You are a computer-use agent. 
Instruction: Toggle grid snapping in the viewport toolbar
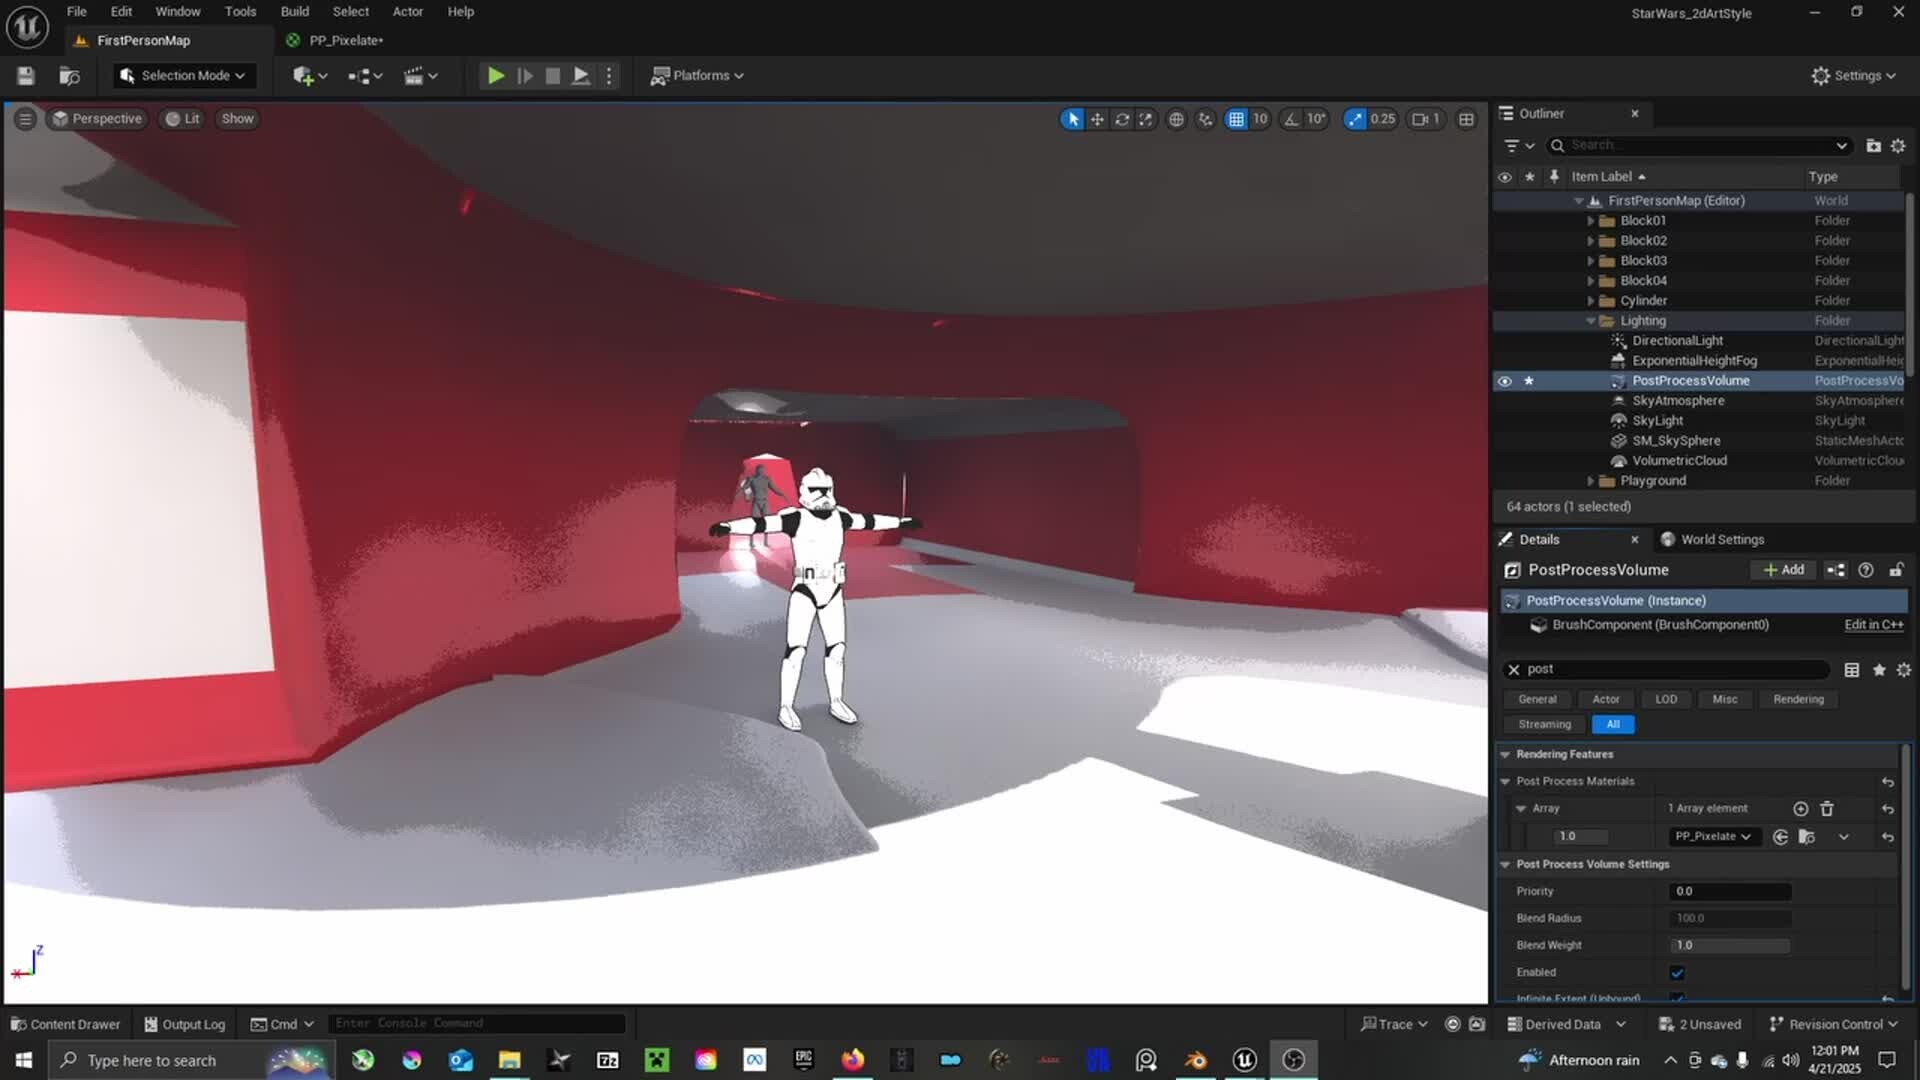click(x=1237, y=118)
